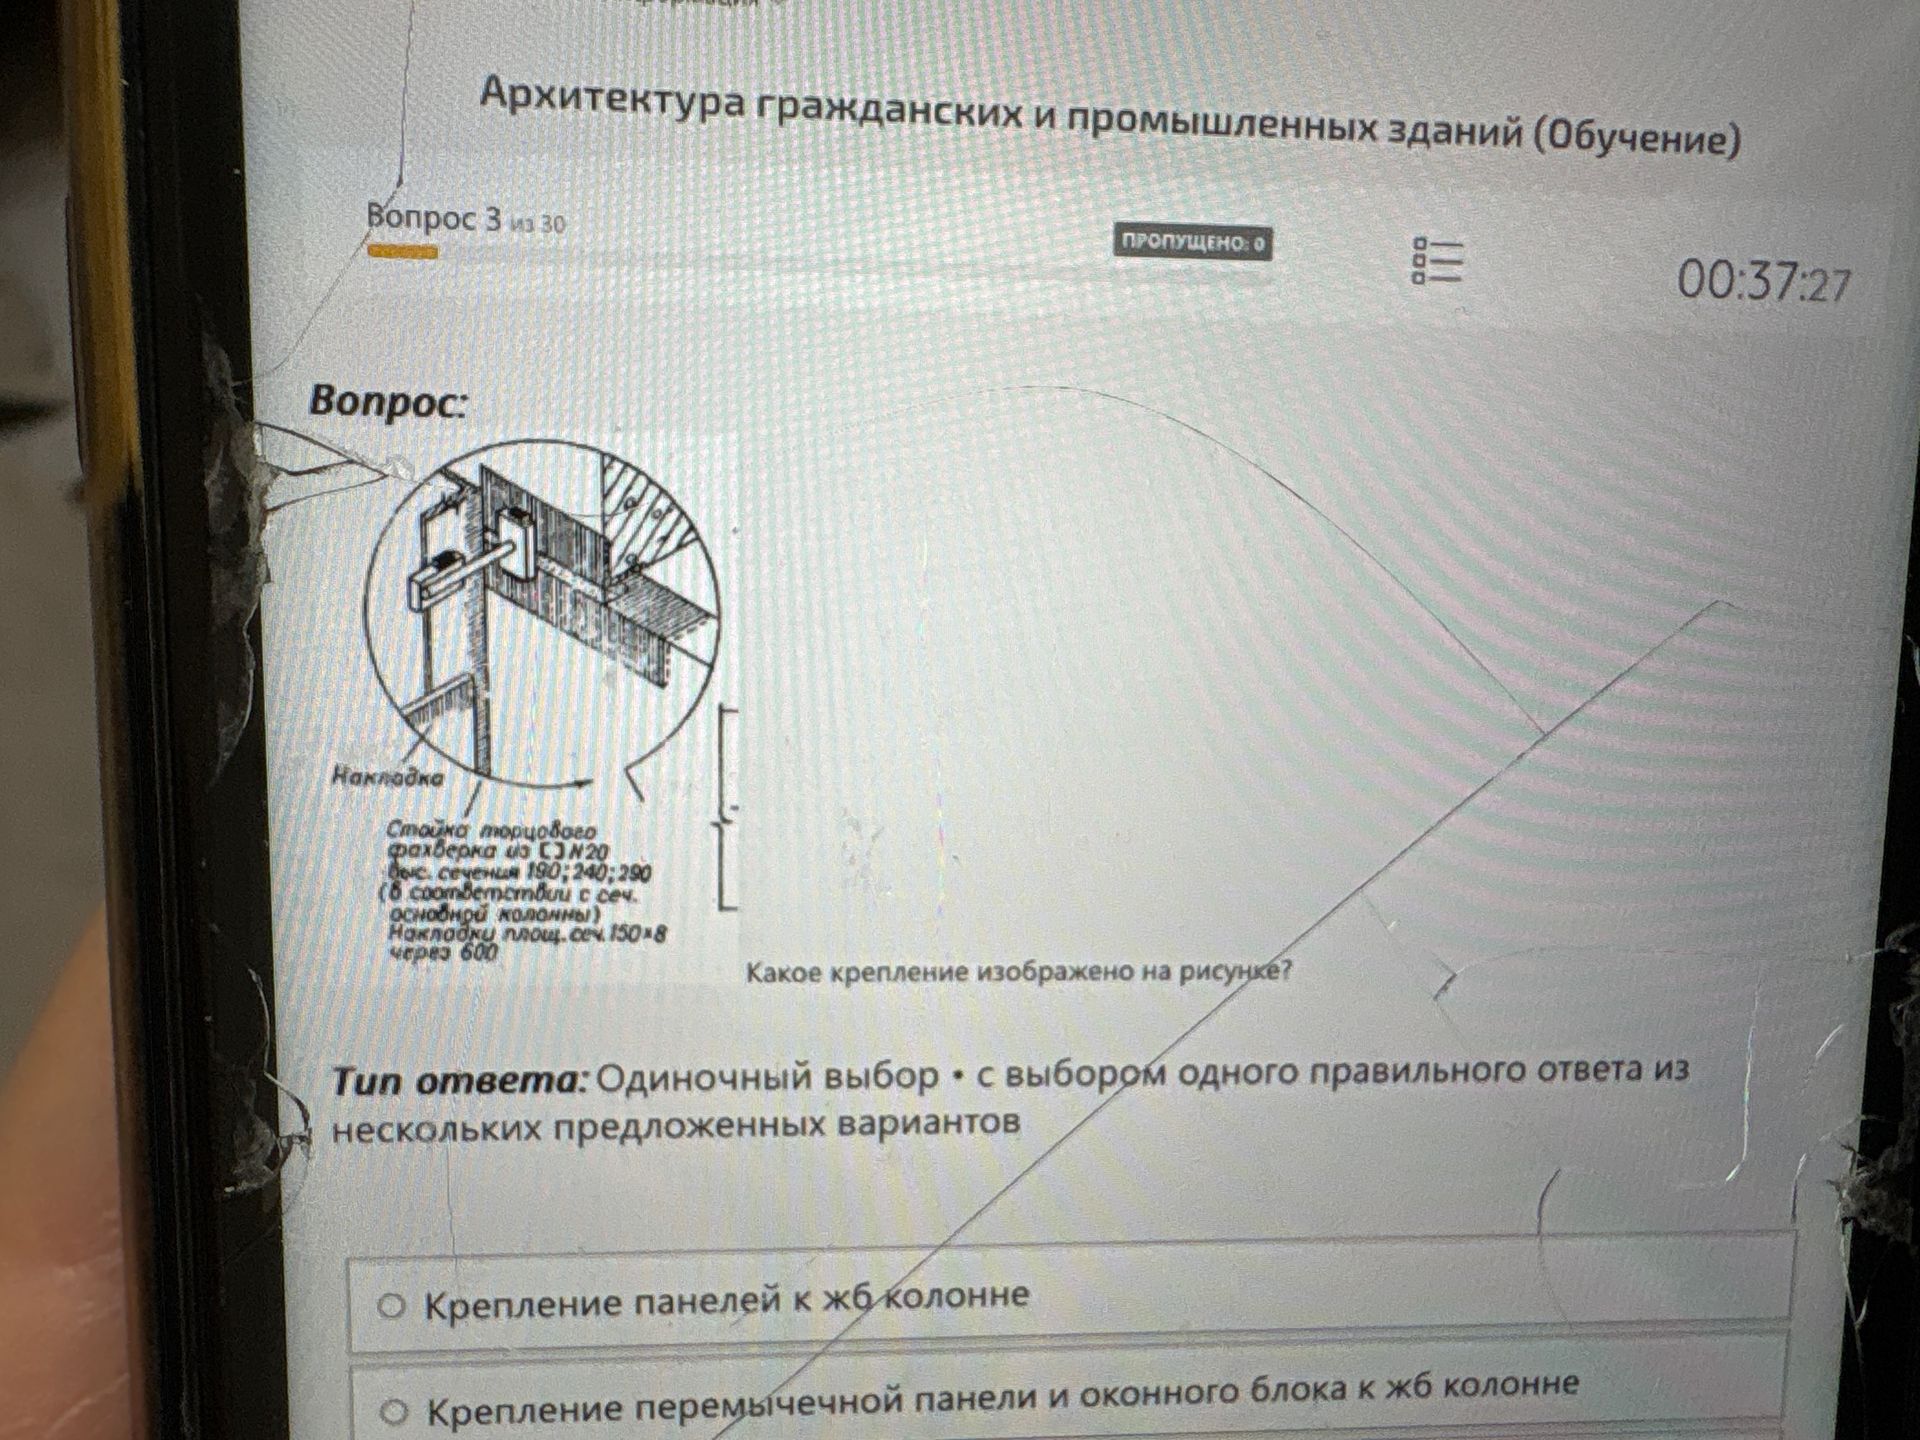This screenshot has width=1920, height=1440.
Task: Click the 'из 30' total questions text
Action: tap(538, 224)
